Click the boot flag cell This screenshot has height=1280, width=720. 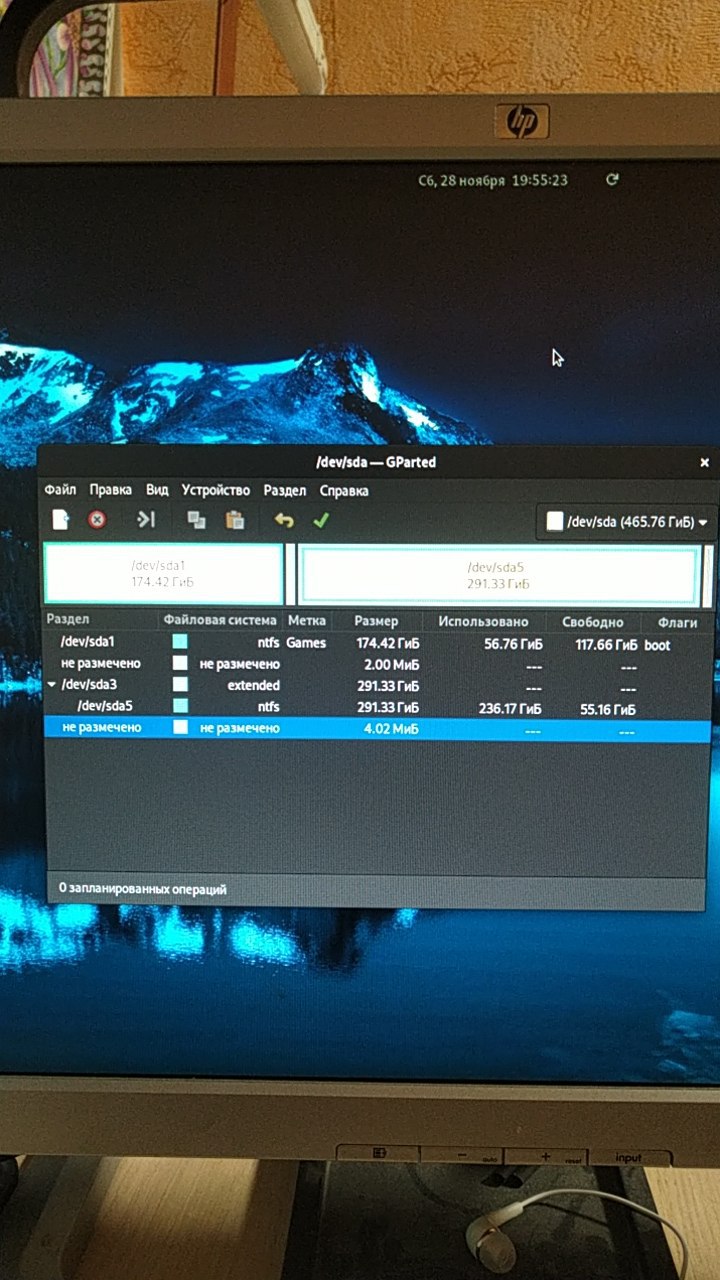coord(658,646)
